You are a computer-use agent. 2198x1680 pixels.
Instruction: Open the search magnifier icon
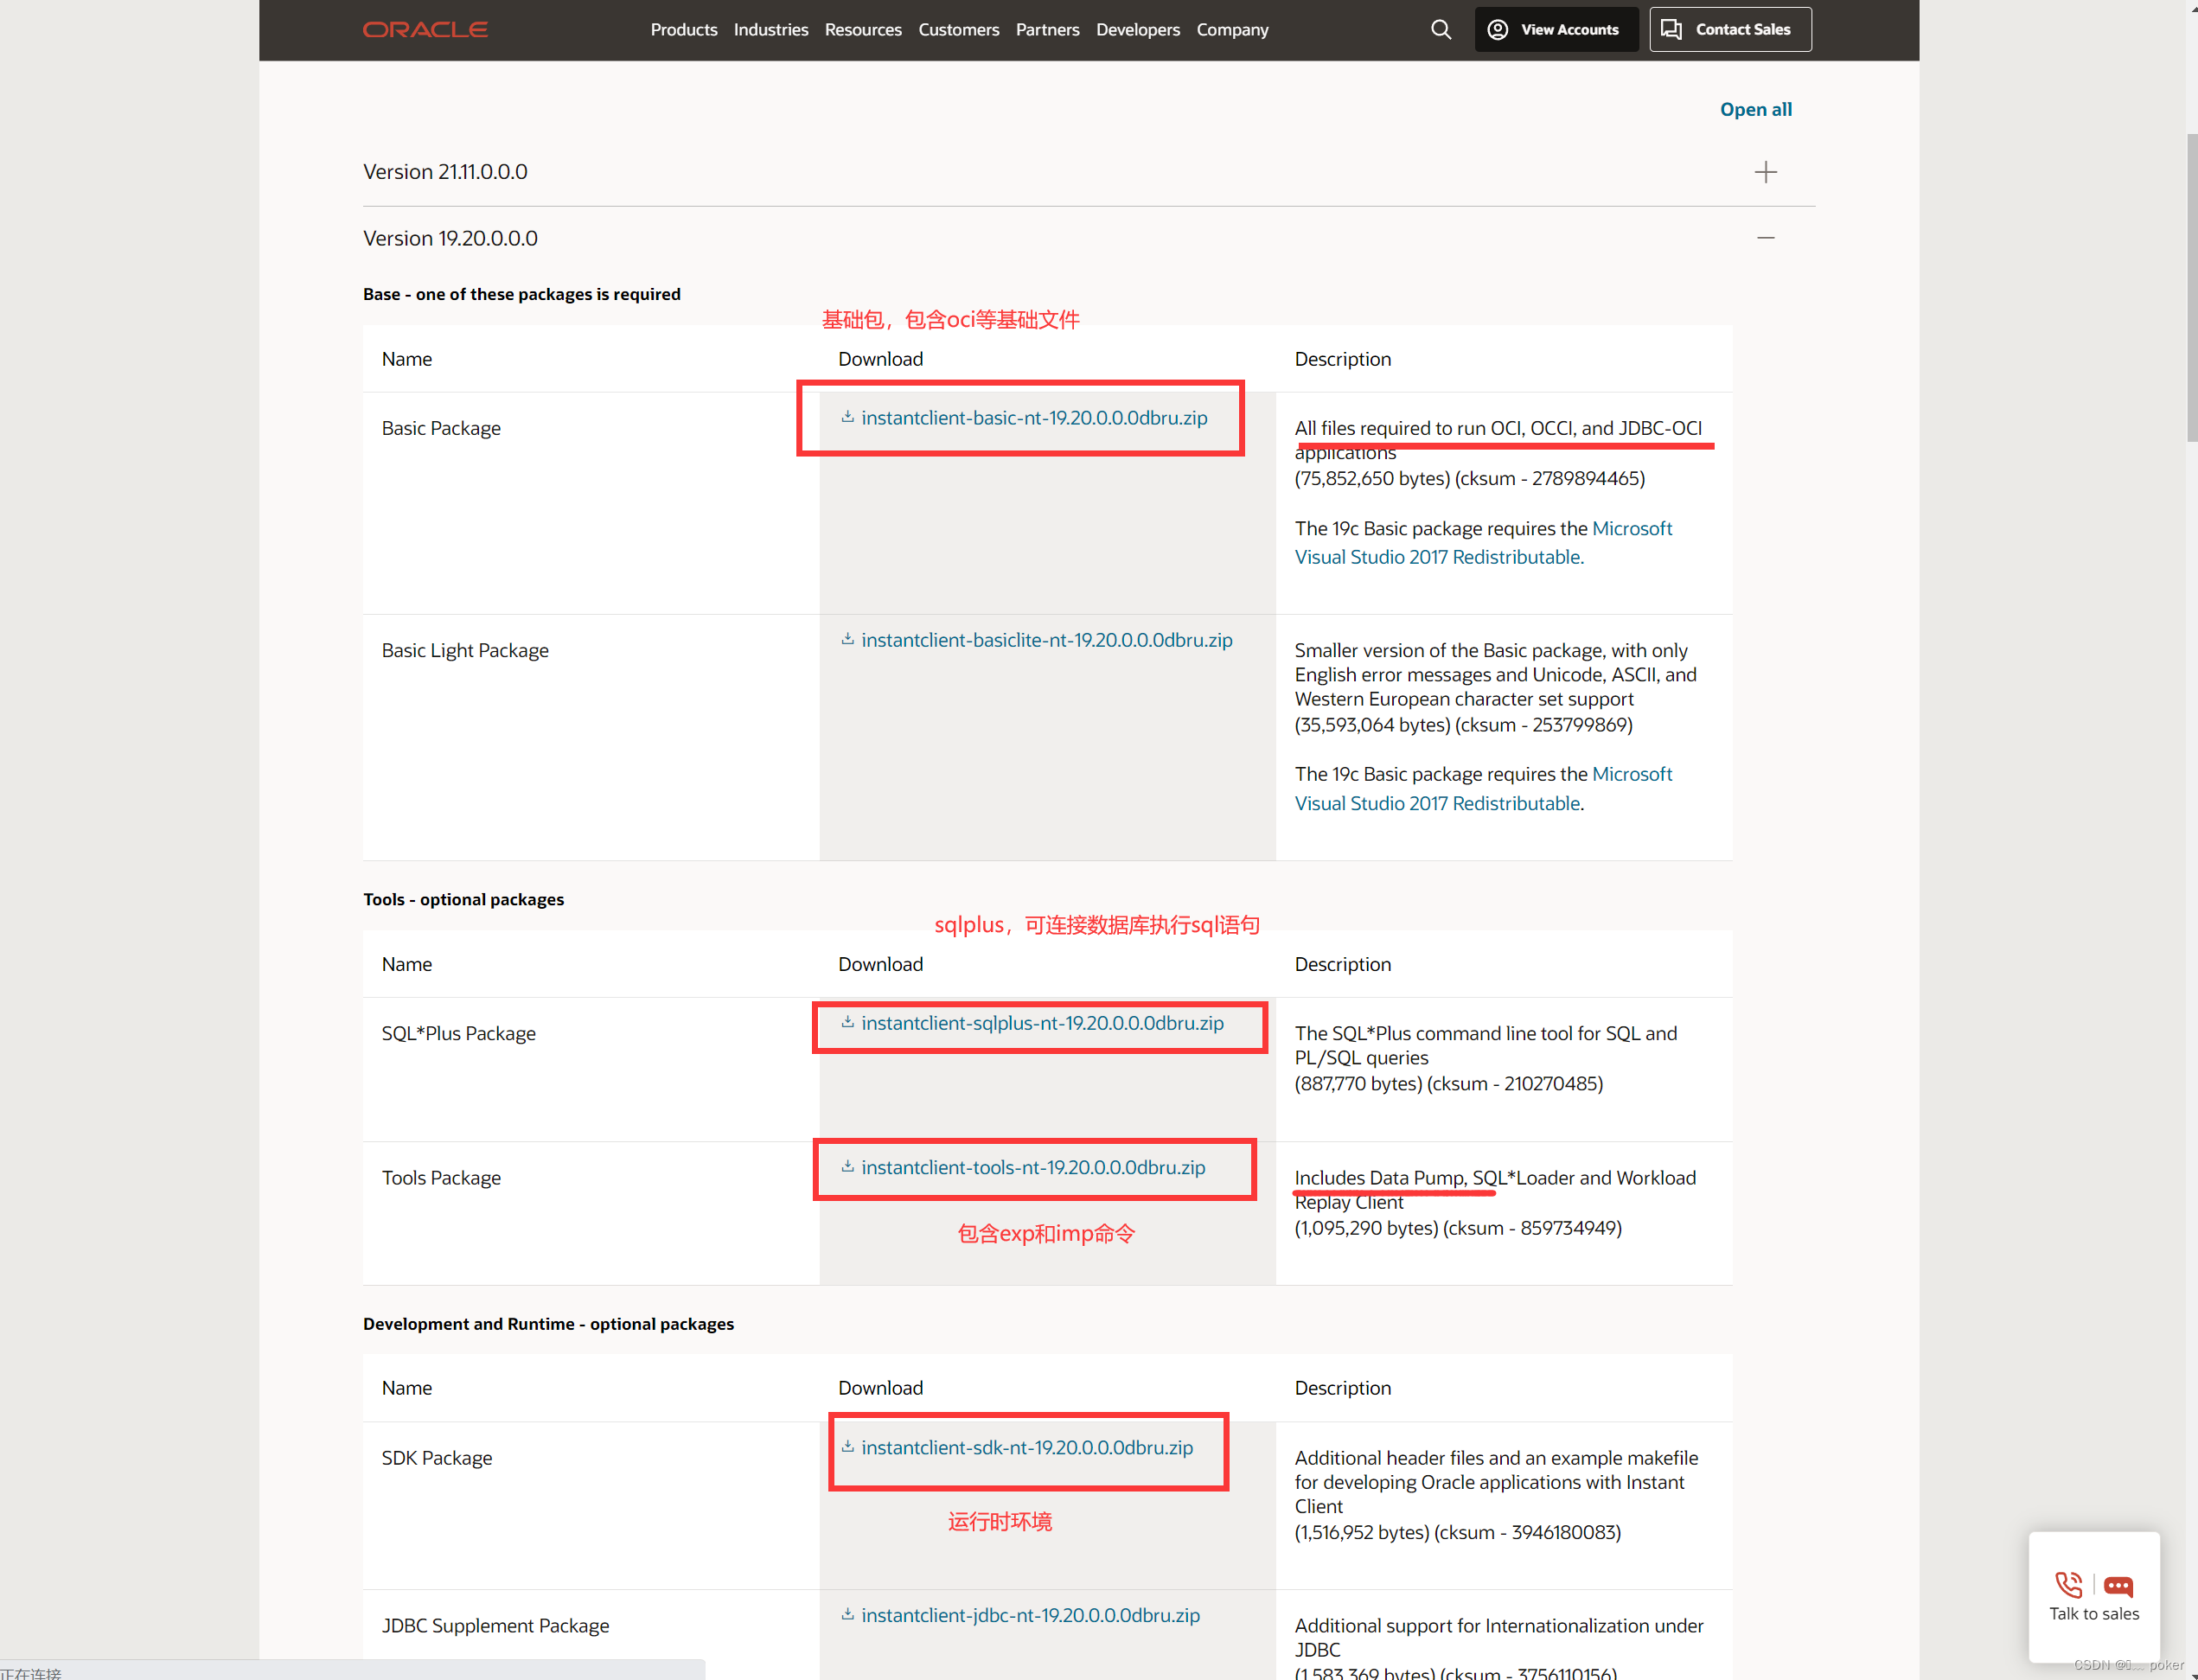point(1440,30)
